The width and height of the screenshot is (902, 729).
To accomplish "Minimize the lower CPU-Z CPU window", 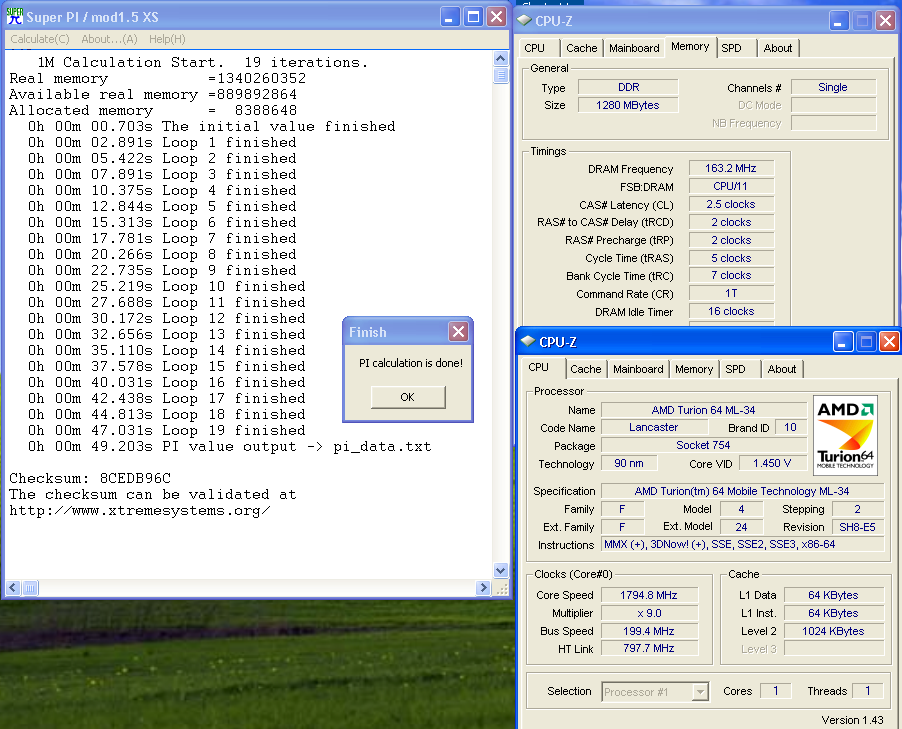I will pos(843,342).
